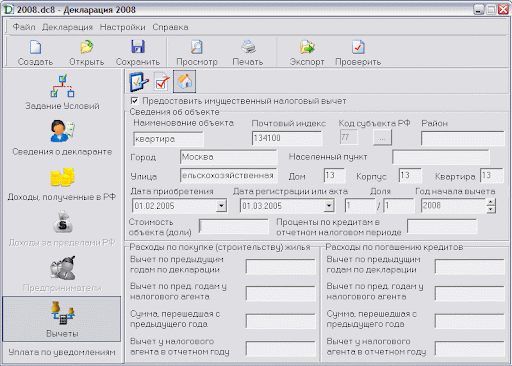512x366 pixels.
Task: Click the Дом number field
Action: pyautogui.click(x=334, y=175)
